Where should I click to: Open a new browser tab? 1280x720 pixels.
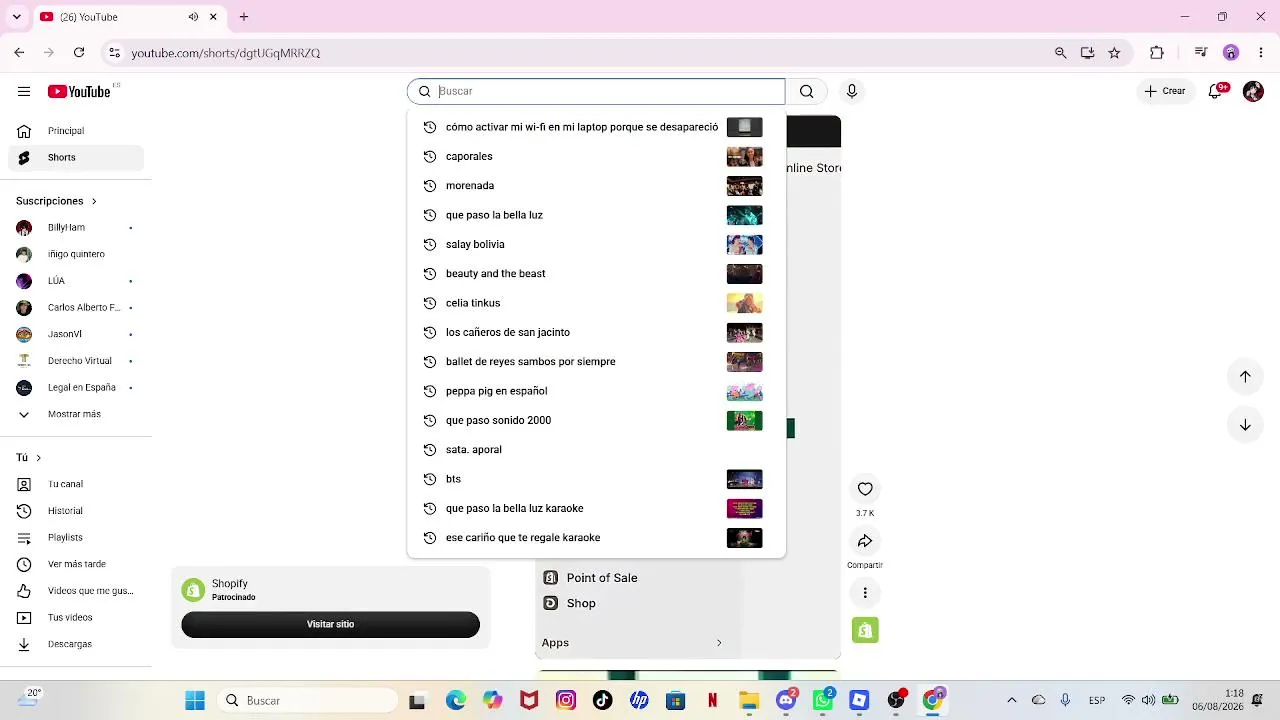click(243, 17)
